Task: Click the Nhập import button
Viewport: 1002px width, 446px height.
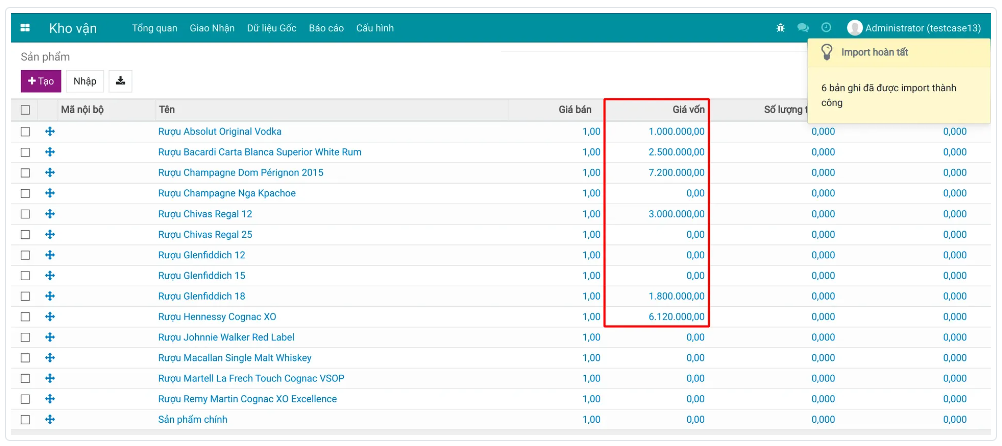Action: [x=85, y=81]
